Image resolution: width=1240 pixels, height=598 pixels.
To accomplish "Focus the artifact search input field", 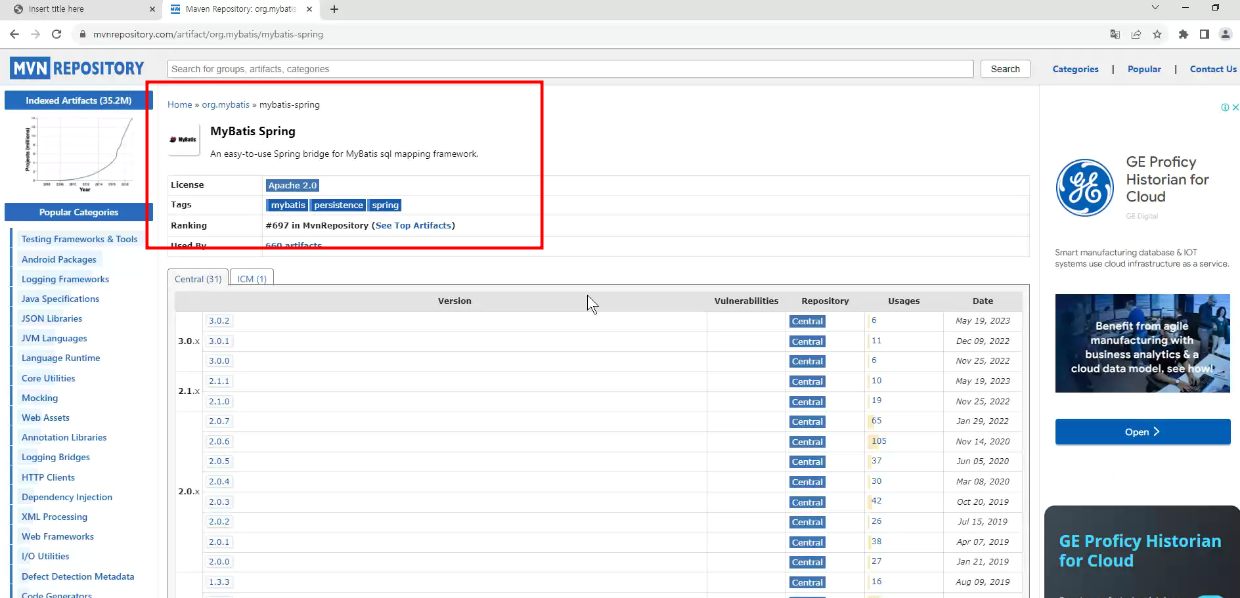I will 570,69.
